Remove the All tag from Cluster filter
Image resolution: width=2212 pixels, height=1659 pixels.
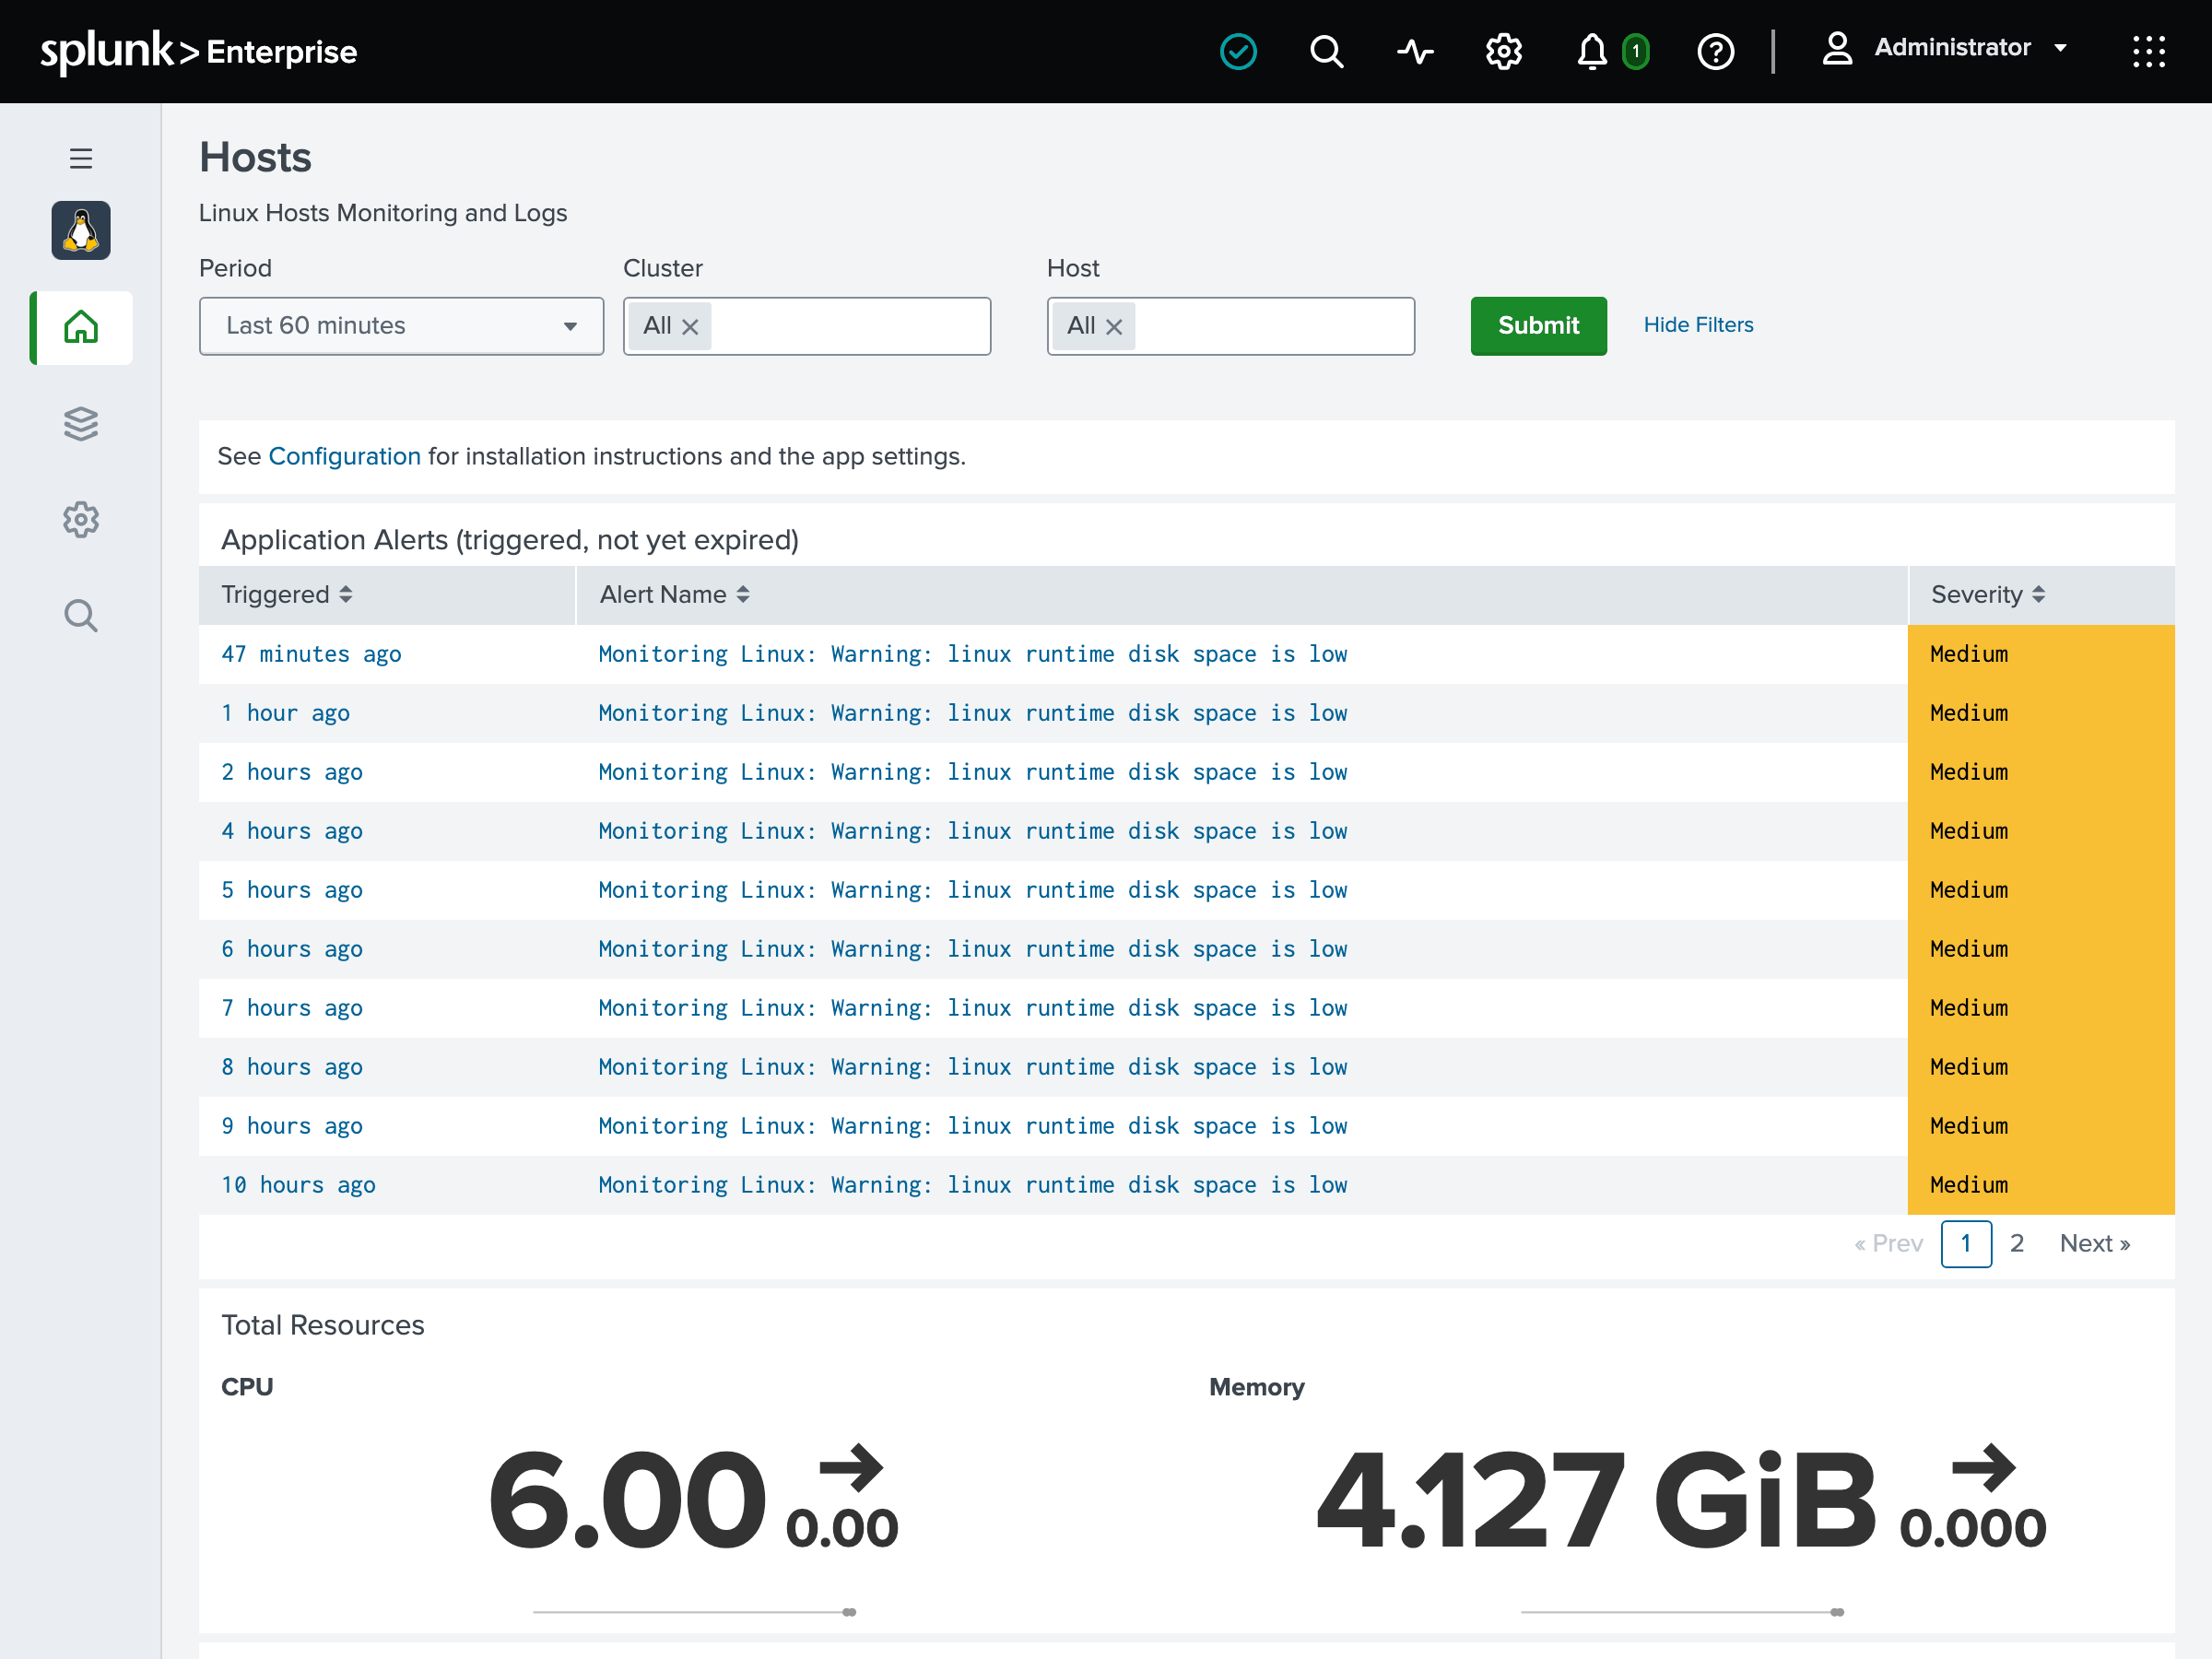tap(689, 326)
